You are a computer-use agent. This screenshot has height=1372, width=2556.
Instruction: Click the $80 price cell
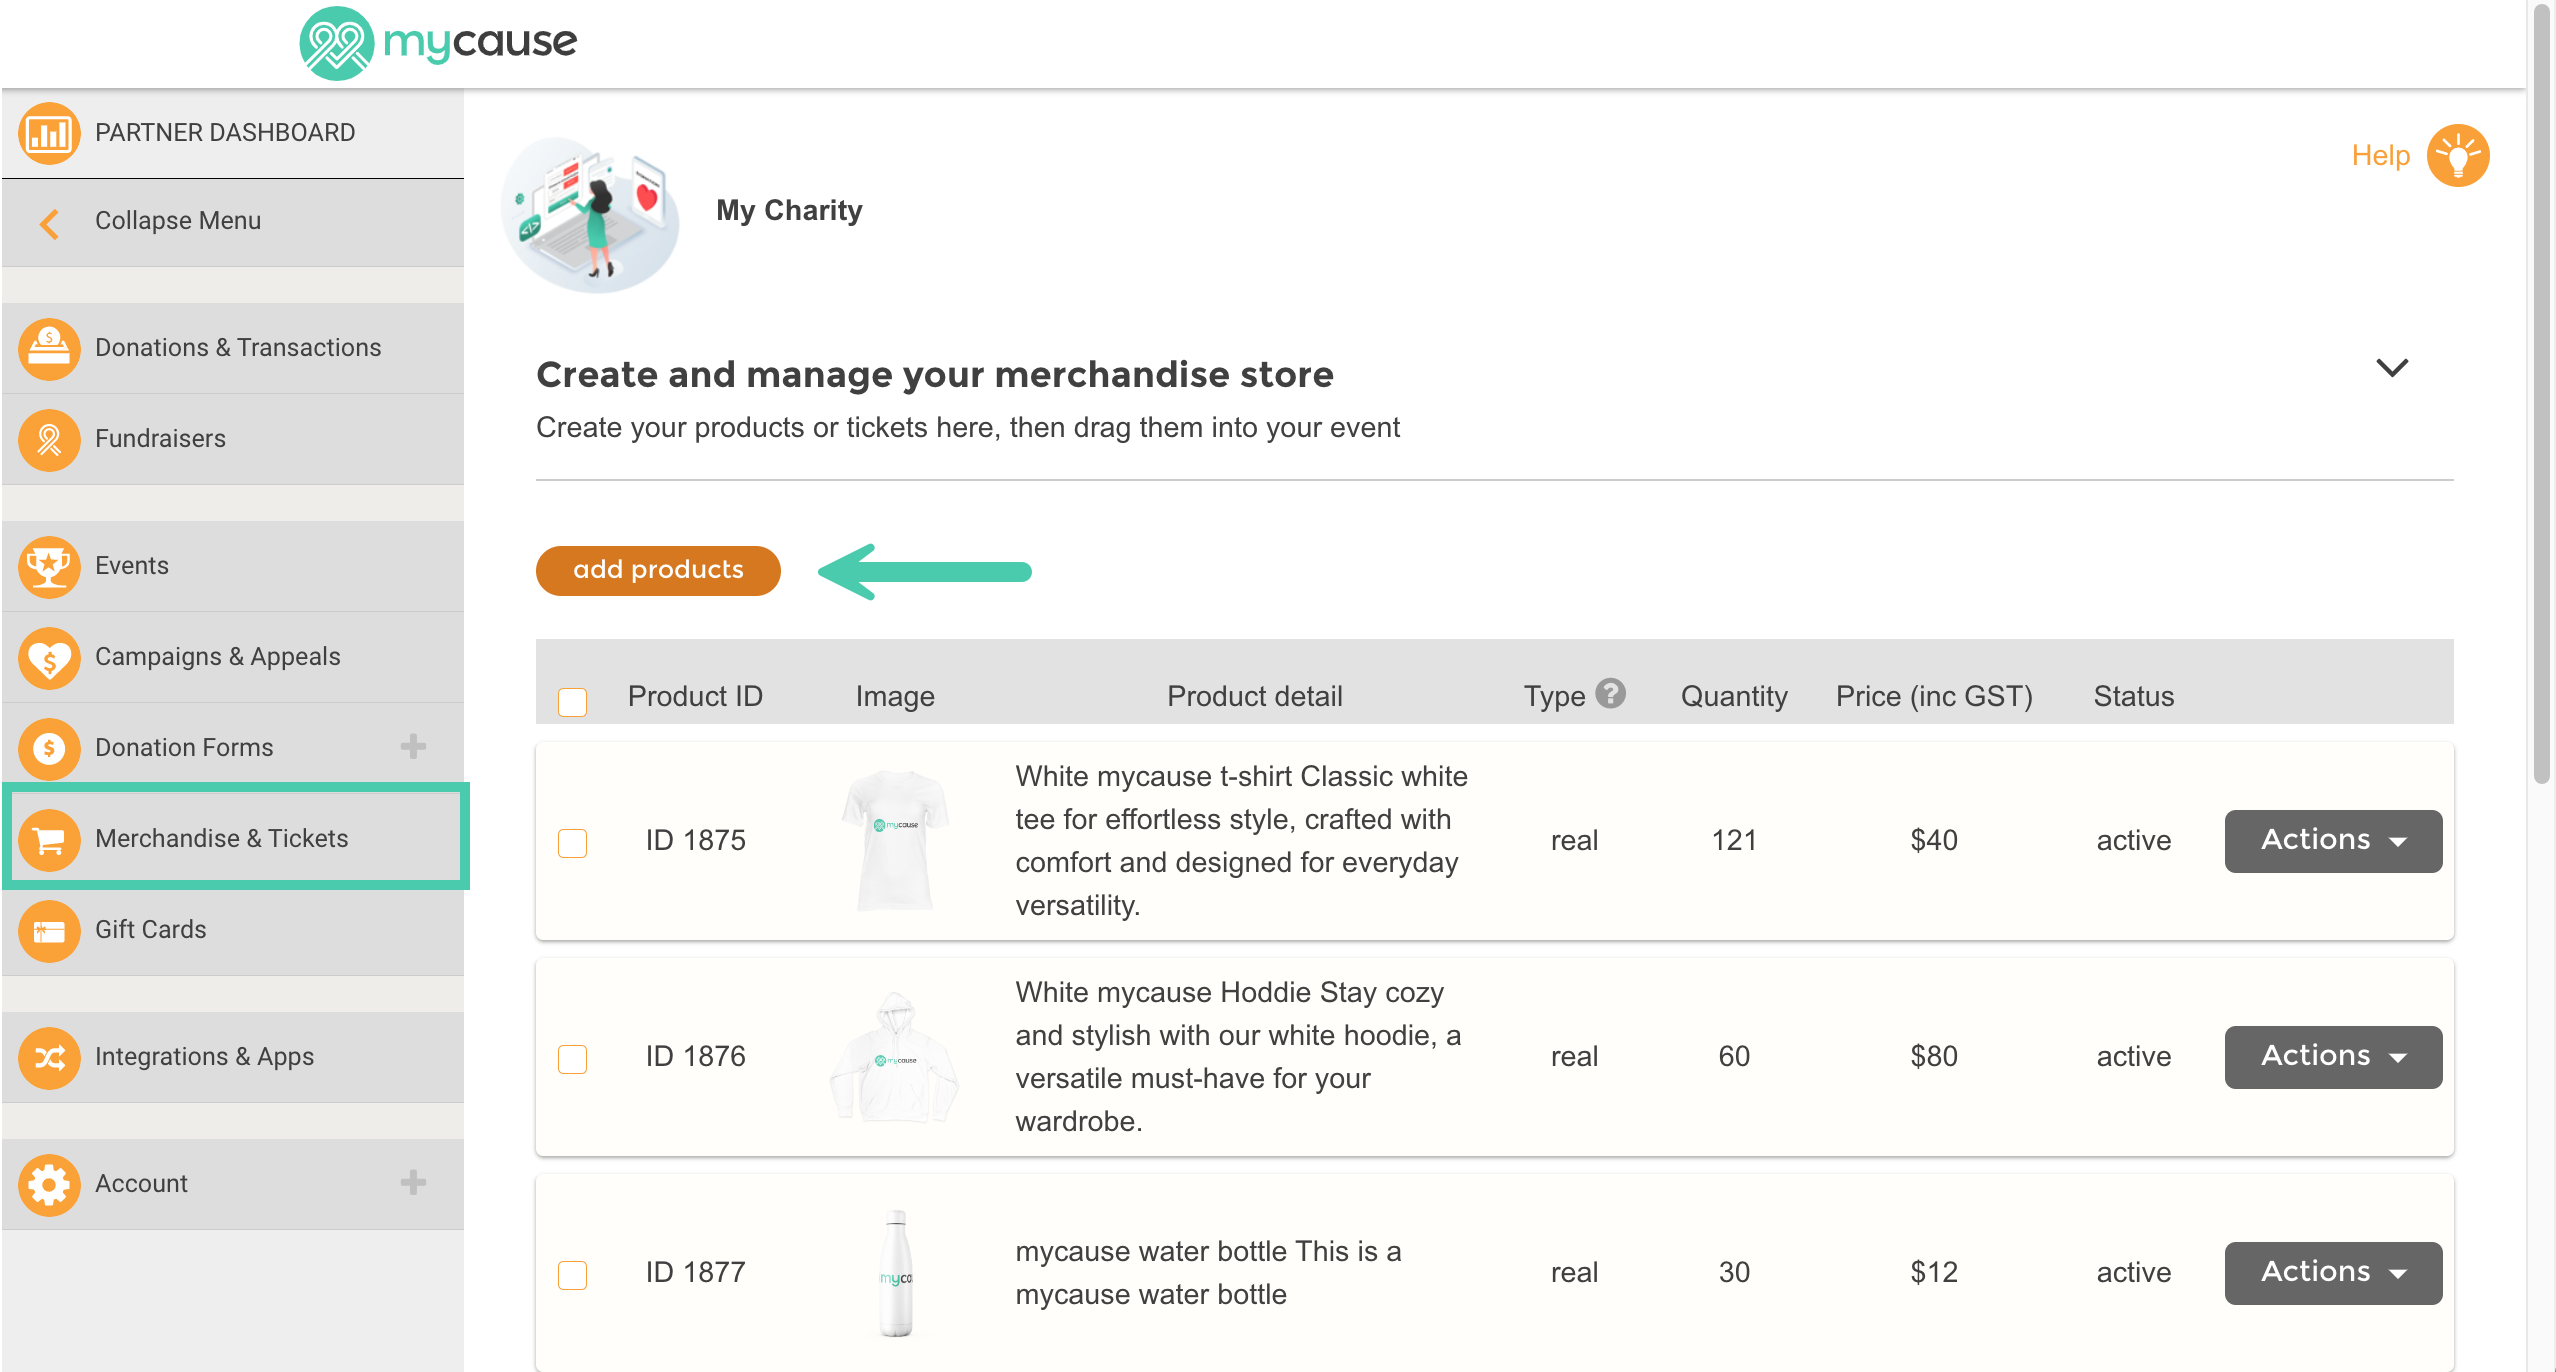pos(1934,1056)
